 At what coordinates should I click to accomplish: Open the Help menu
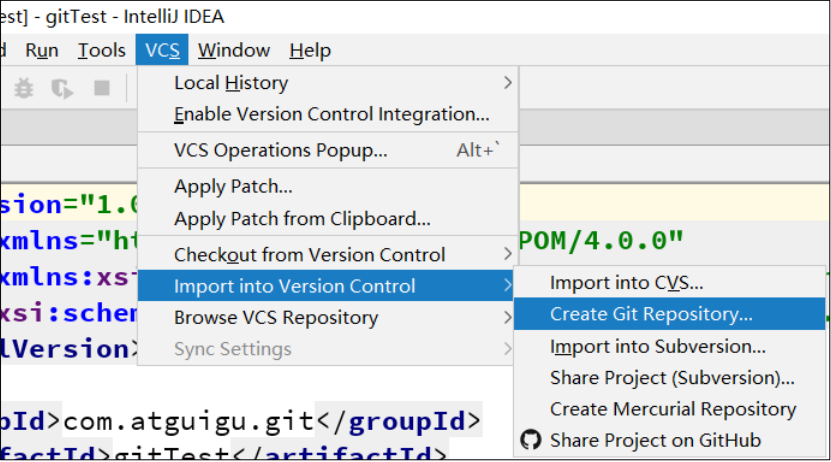[310, 50]
